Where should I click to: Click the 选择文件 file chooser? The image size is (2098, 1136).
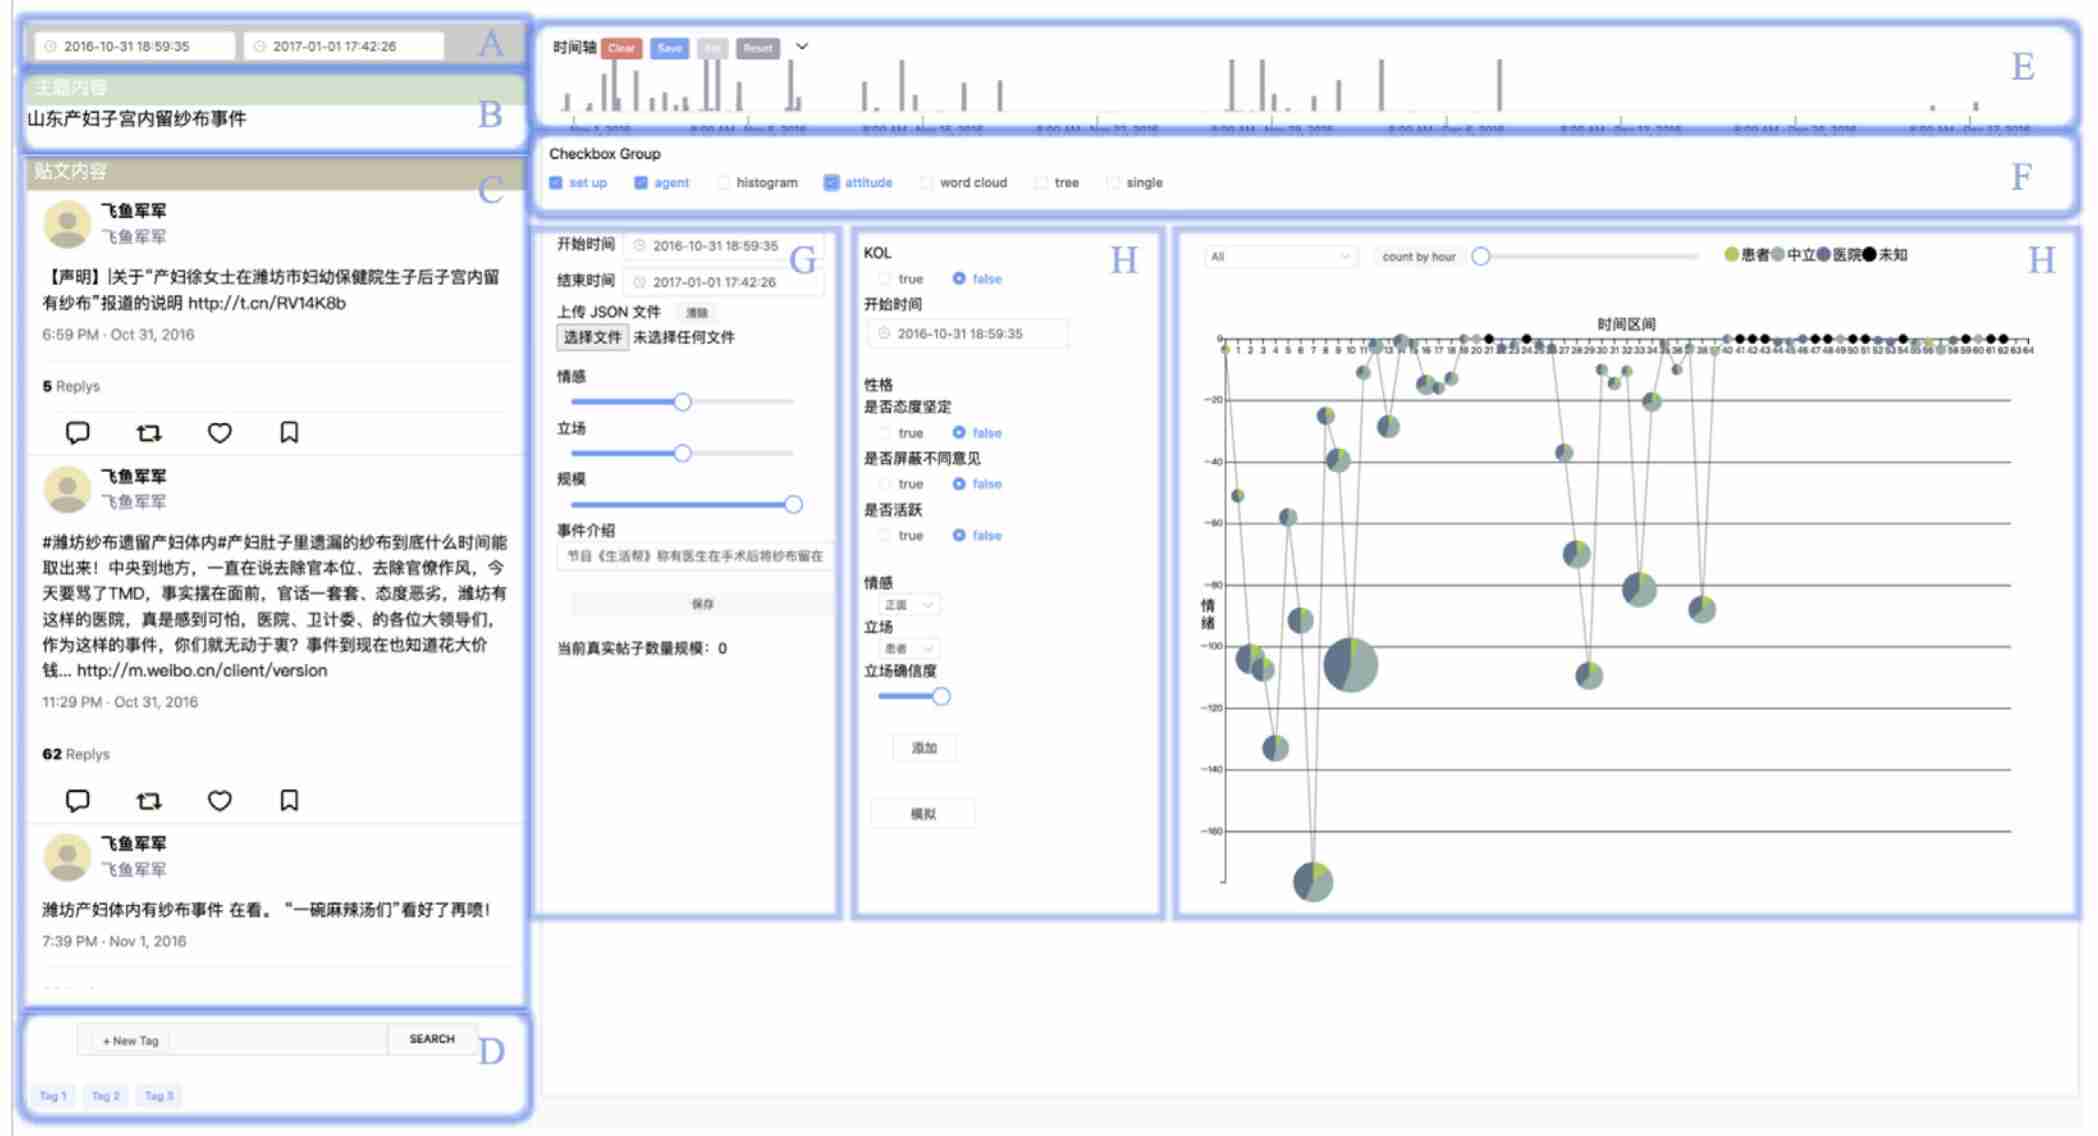pos(592,337)
